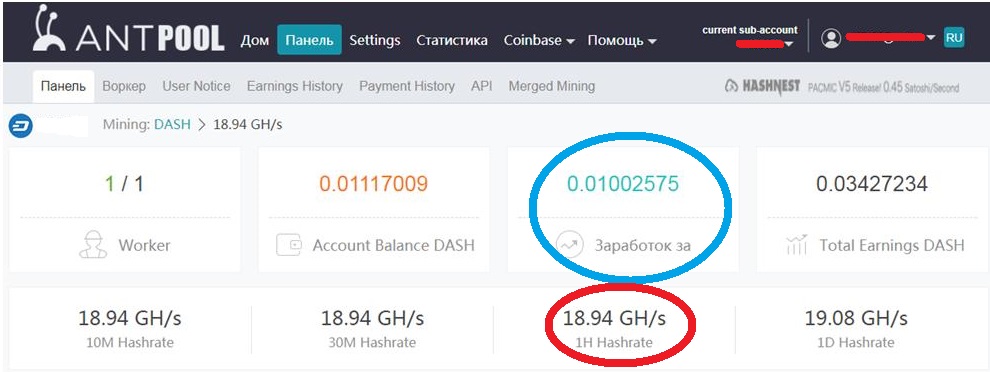
Task: Click the user profile avatar icon
Action: (832, 38)
